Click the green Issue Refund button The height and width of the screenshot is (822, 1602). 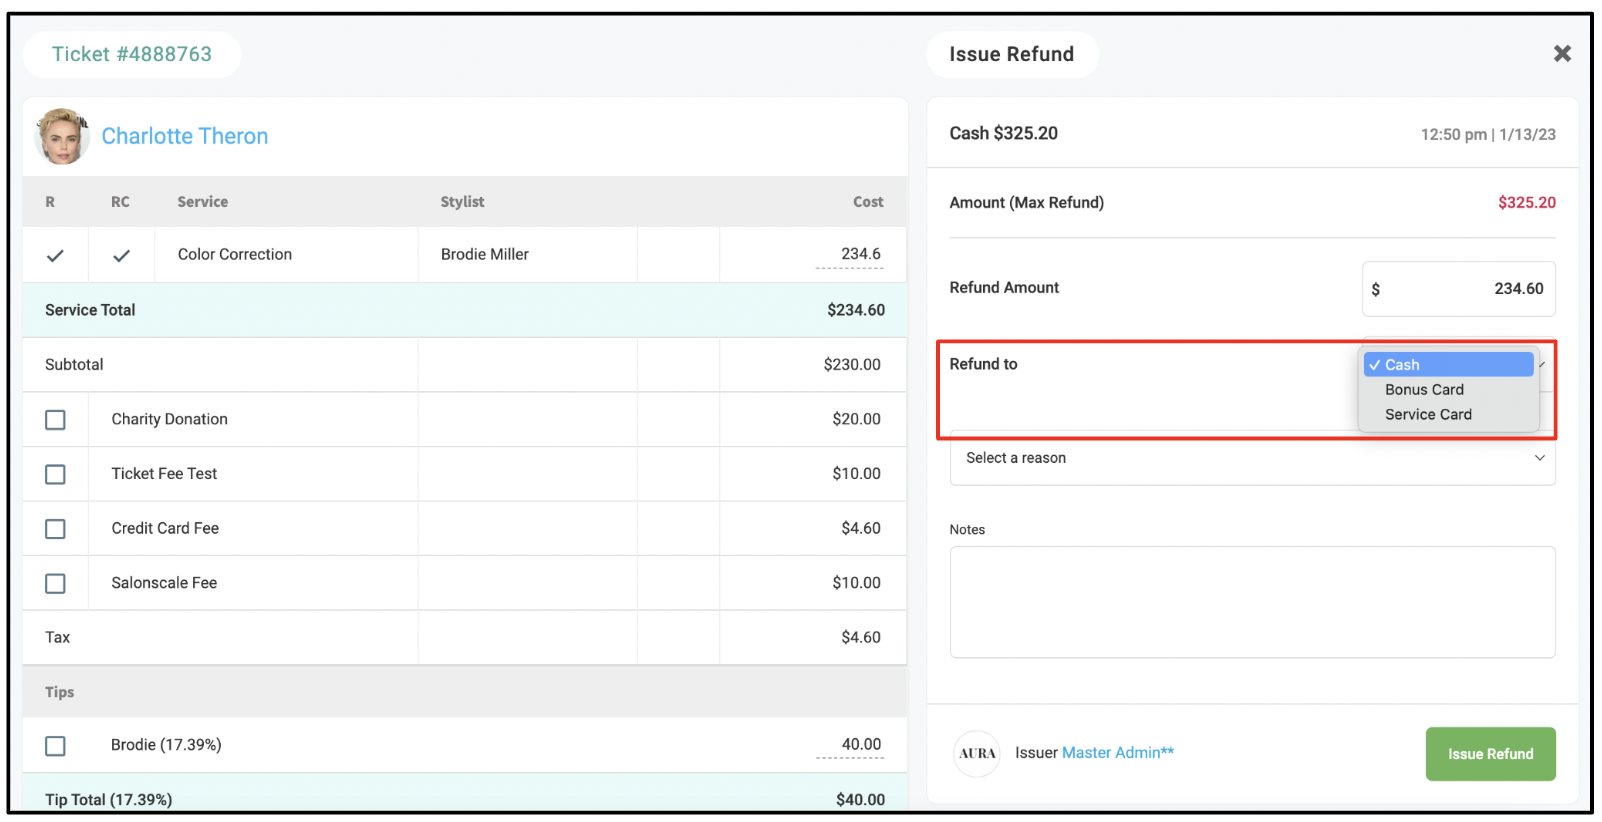[1490, 754]
